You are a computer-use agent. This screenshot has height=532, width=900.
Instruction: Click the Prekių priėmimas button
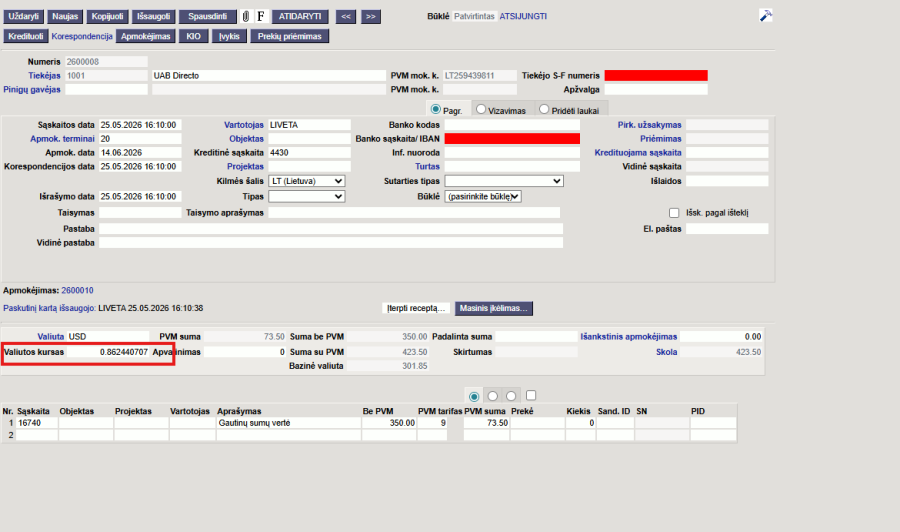point(289,36)
